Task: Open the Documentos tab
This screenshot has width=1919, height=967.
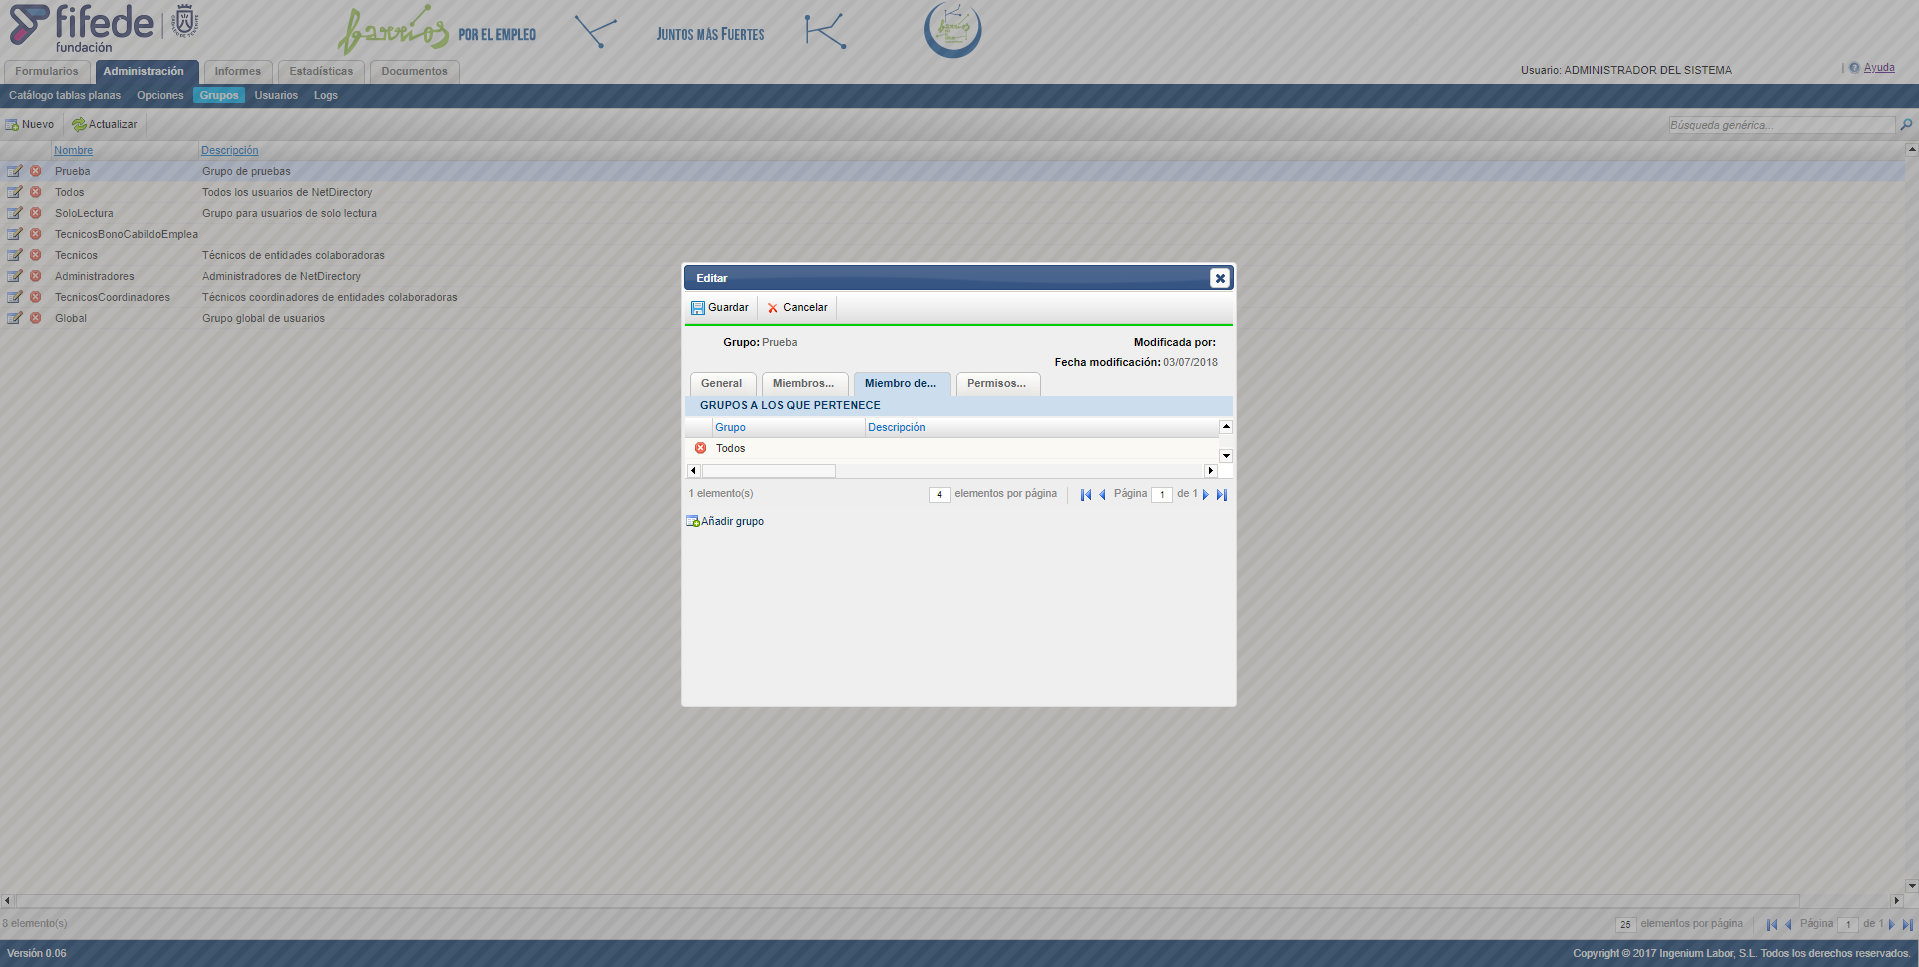Action: coord(415,72)
